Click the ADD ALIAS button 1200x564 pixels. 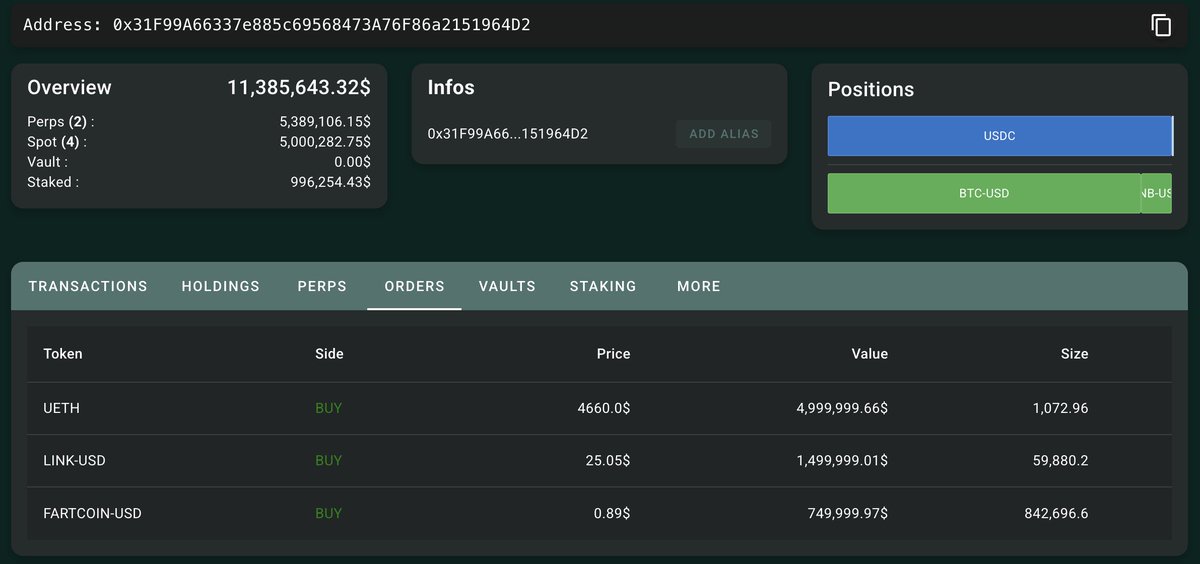723,134
